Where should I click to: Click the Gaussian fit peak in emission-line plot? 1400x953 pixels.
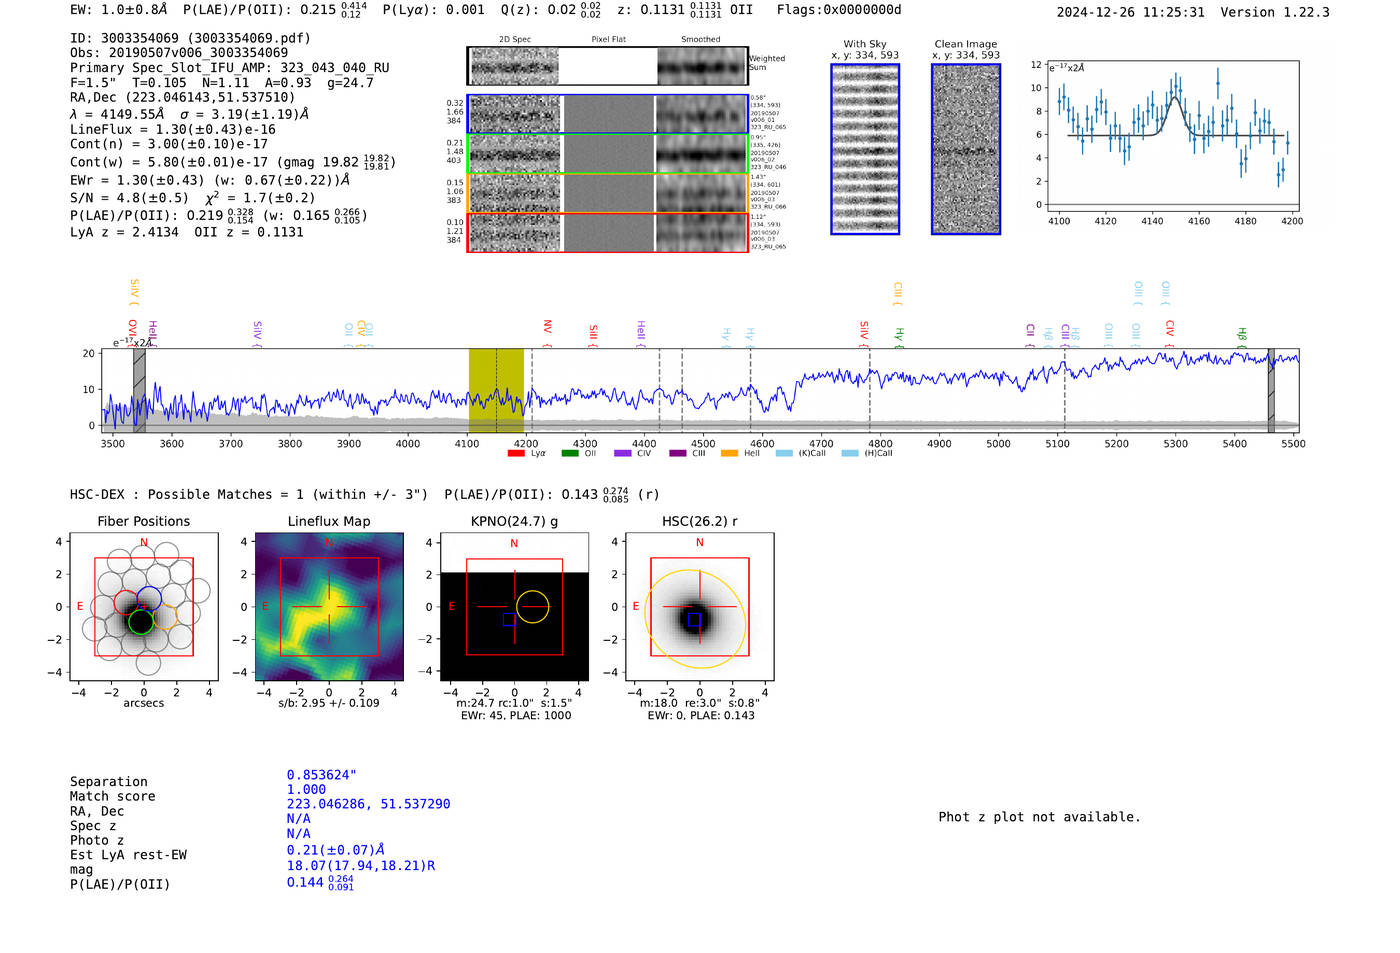(x=1175, y=98)
